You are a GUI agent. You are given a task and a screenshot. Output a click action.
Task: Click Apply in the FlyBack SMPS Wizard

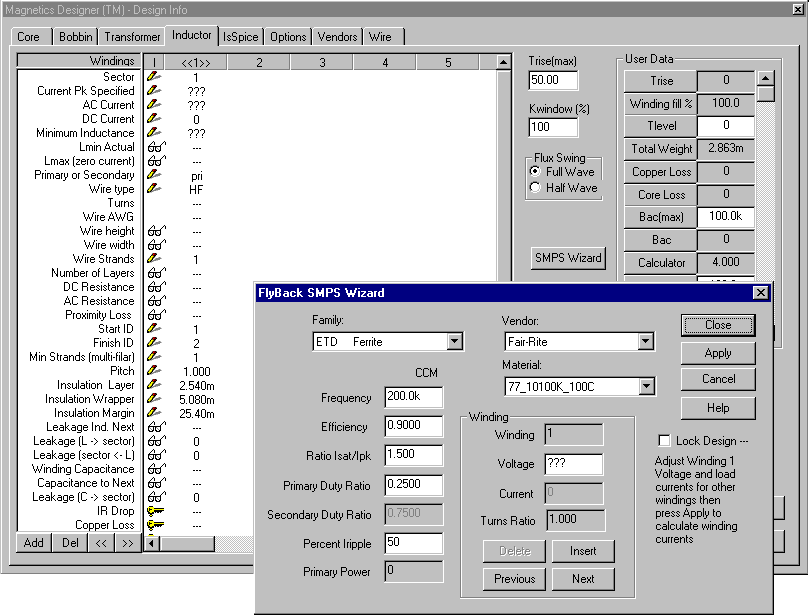coord(717,353)
